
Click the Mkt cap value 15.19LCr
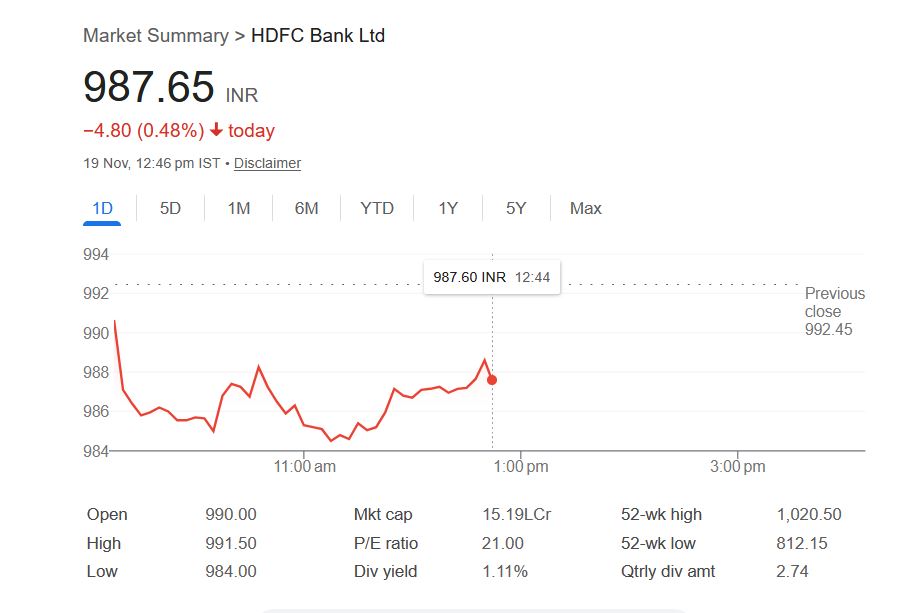[x=516, y=514]
